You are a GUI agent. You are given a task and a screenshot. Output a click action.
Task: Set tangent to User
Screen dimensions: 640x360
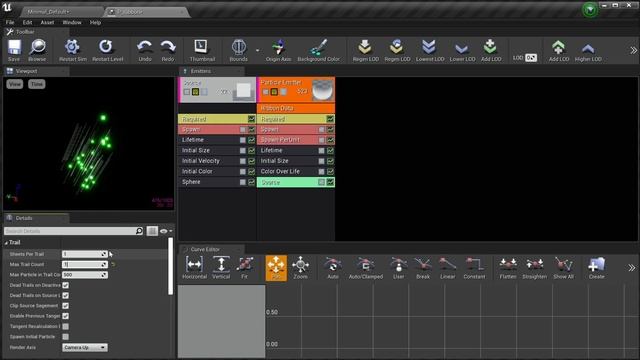point(398,268)
